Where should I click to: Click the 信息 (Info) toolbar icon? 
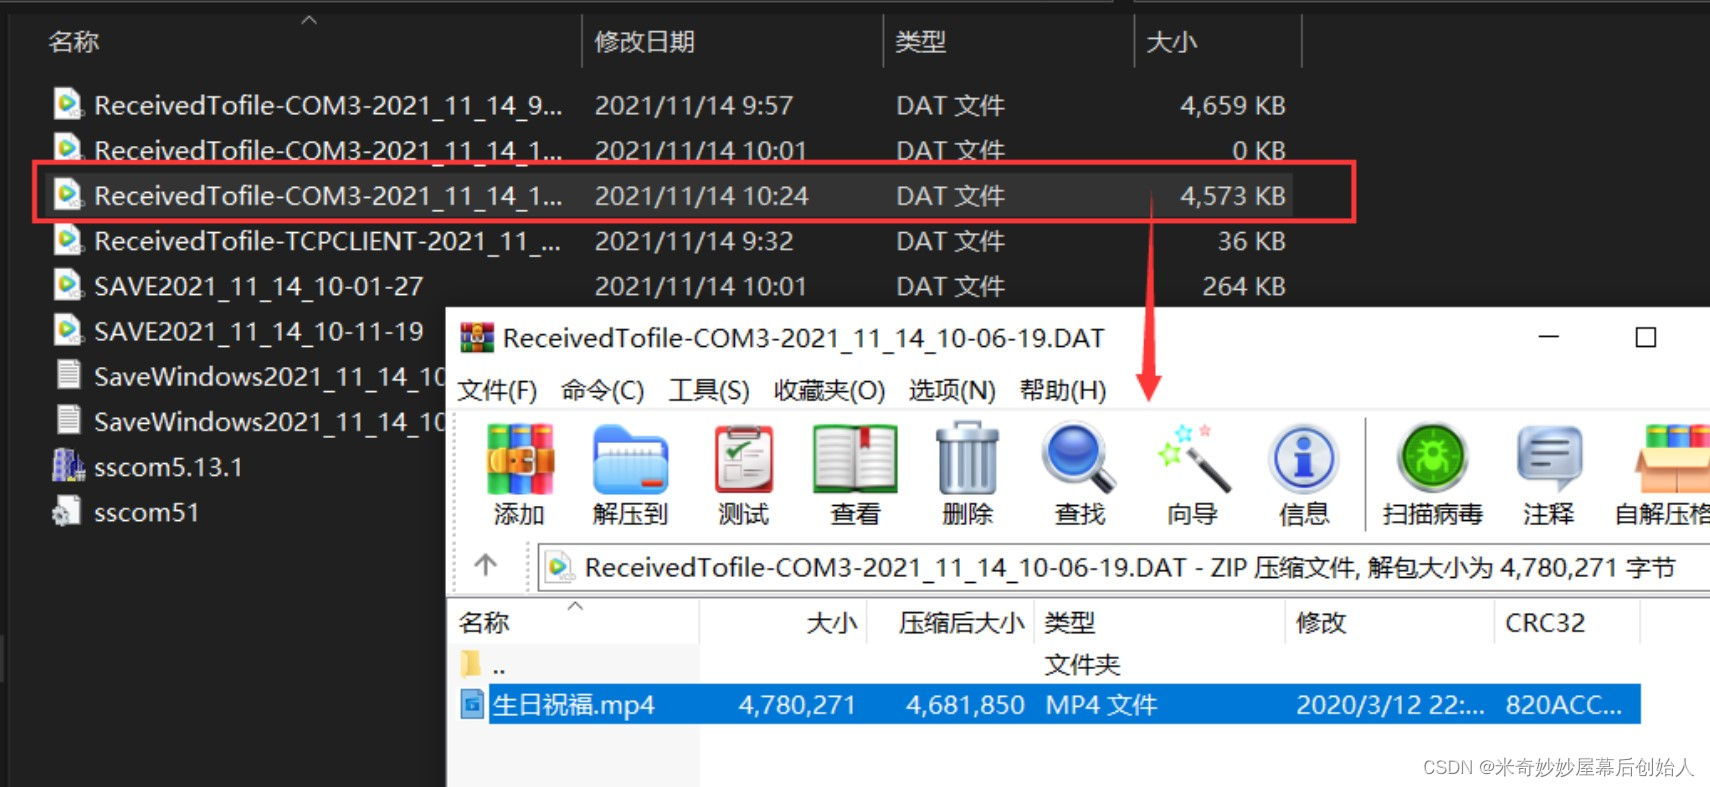pyautogui.click(x=1303, y=459)
